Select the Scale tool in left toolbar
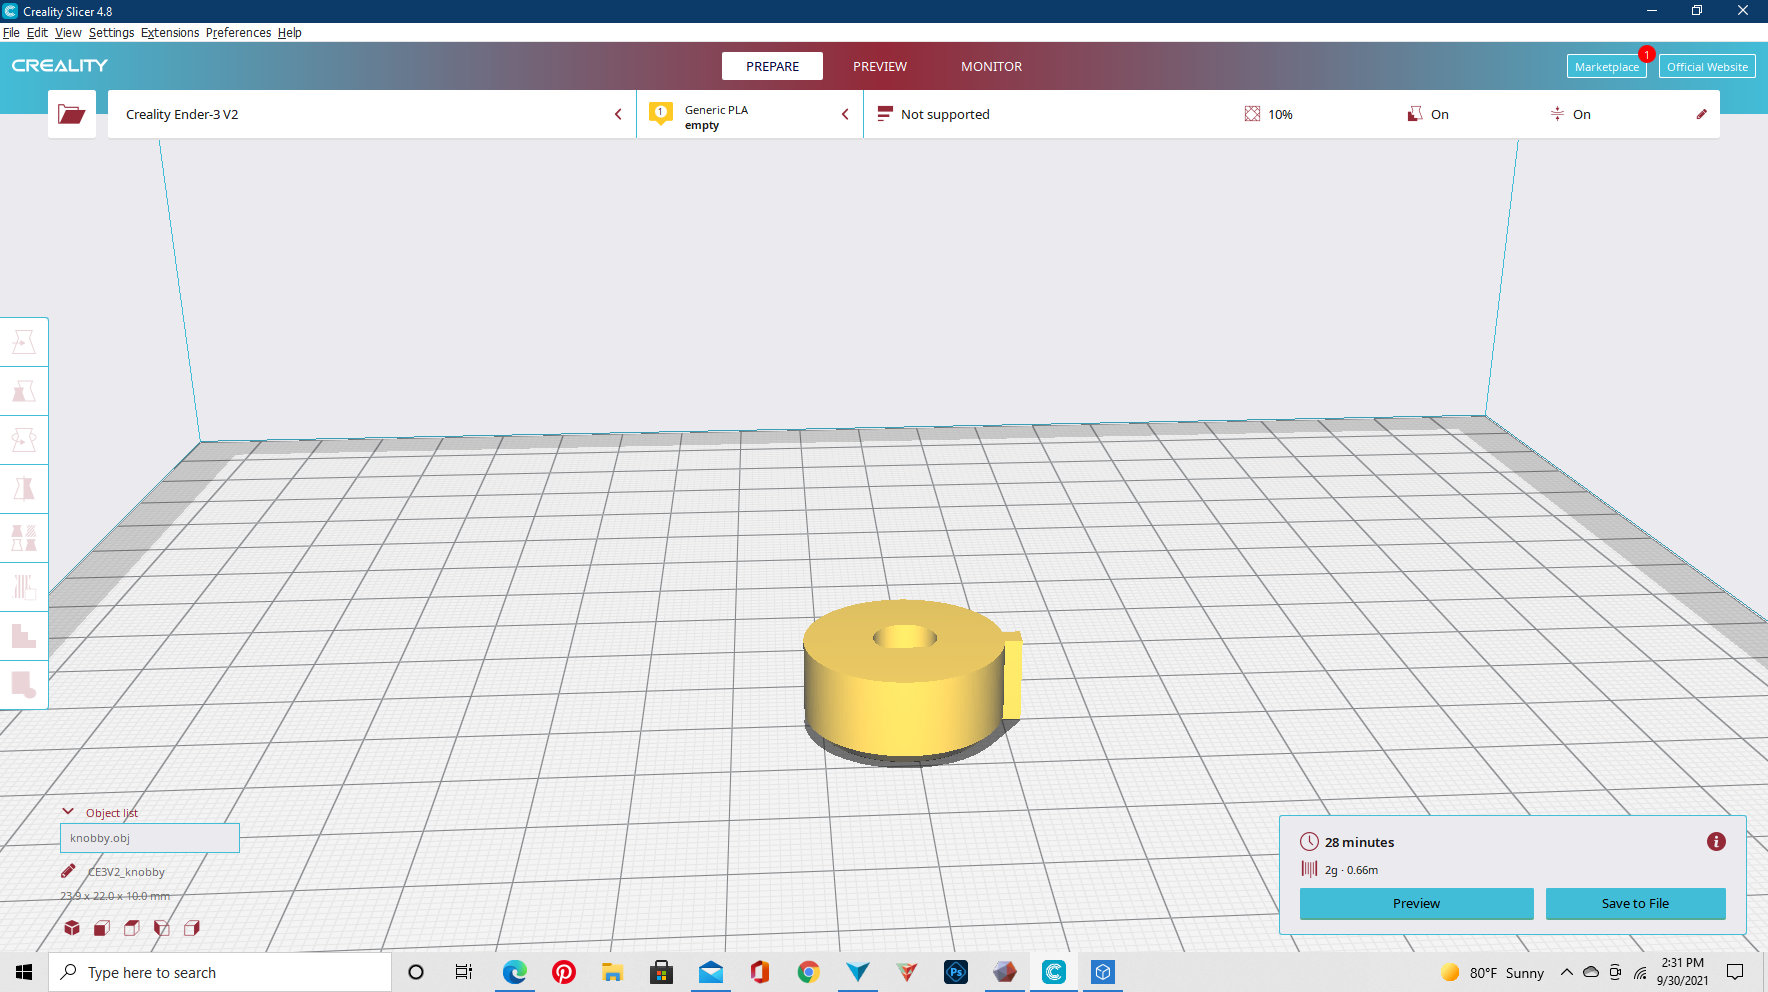1768x992 pixels. [x=24, y=391]
